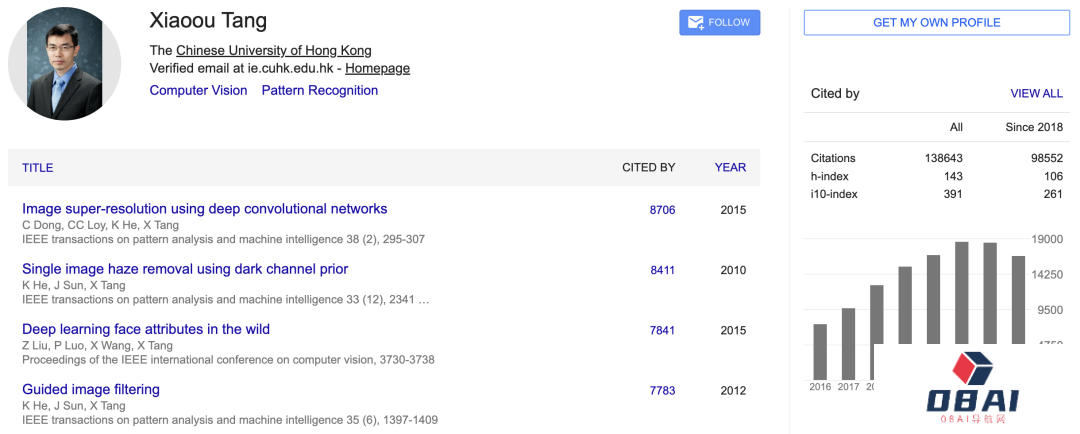Open Single image haze removal paper
1080x434 pixels.
pos(185,269)
